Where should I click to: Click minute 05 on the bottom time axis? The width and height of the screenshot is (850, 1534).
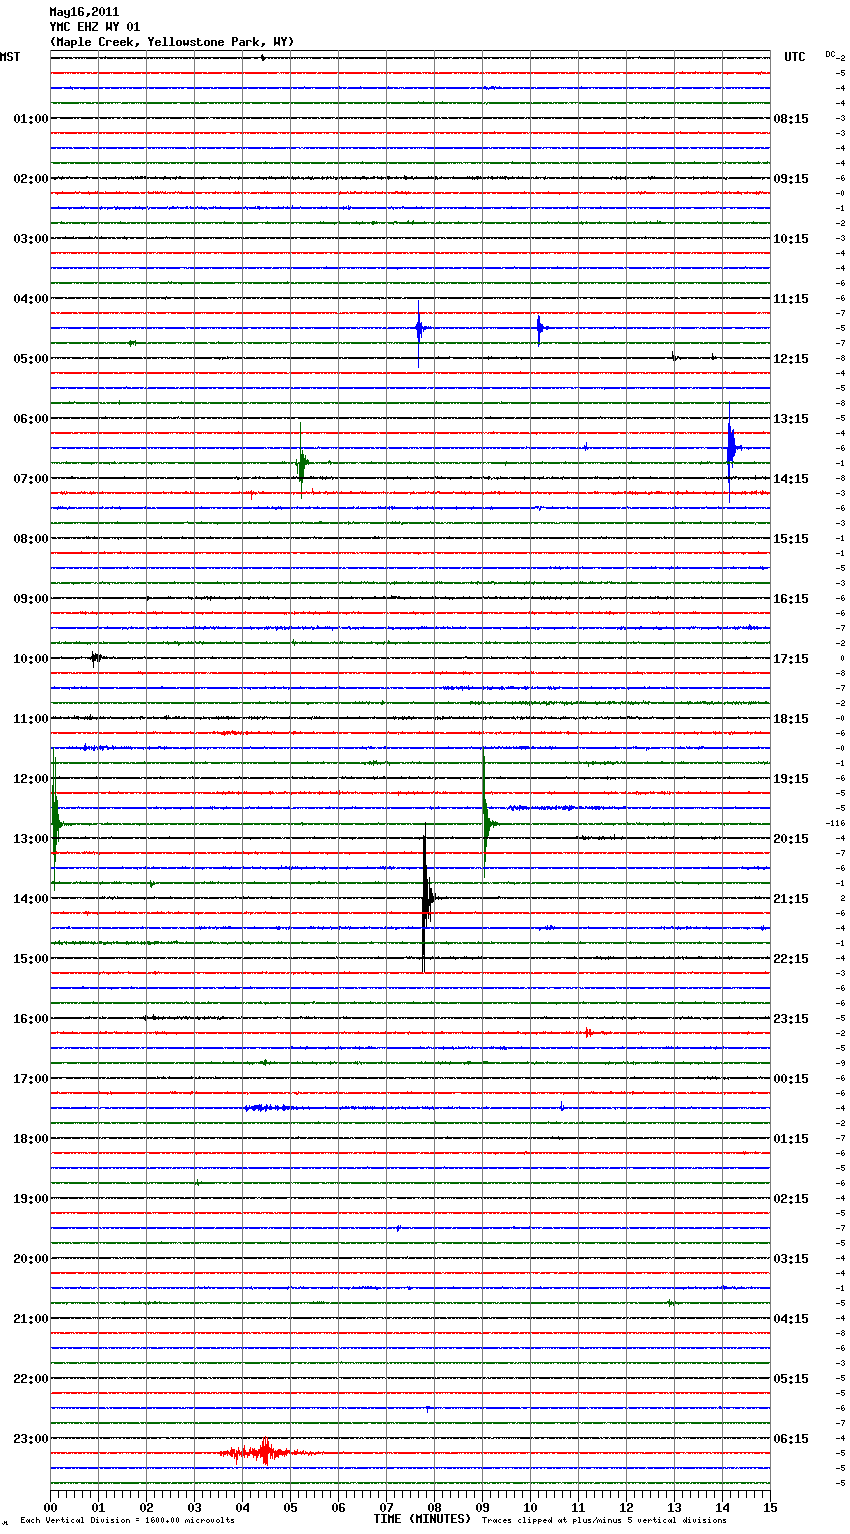[x=291, y=1507]
